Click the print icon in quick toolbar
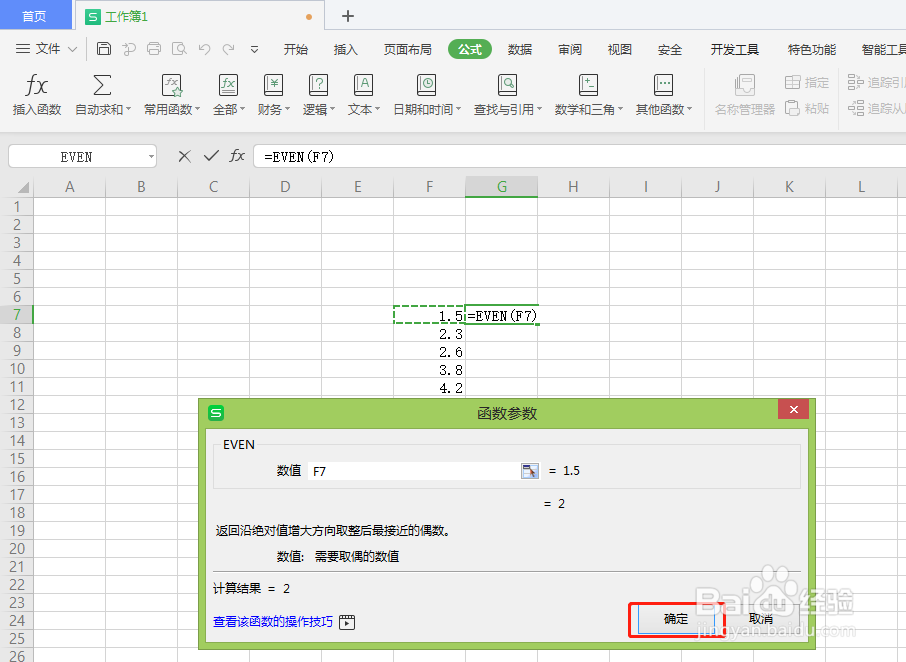Image resolution: width=906 pixels, height=662 pixels. click(154, 49)
